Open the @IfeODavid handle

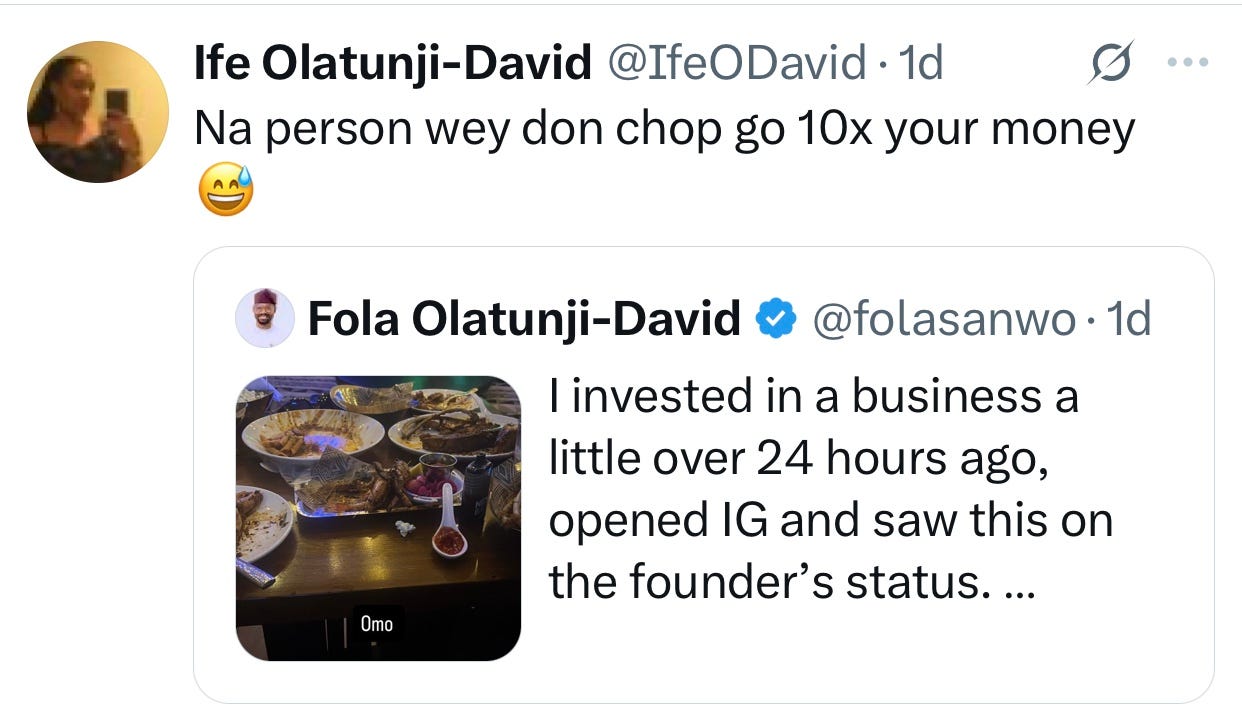(736, 65)
